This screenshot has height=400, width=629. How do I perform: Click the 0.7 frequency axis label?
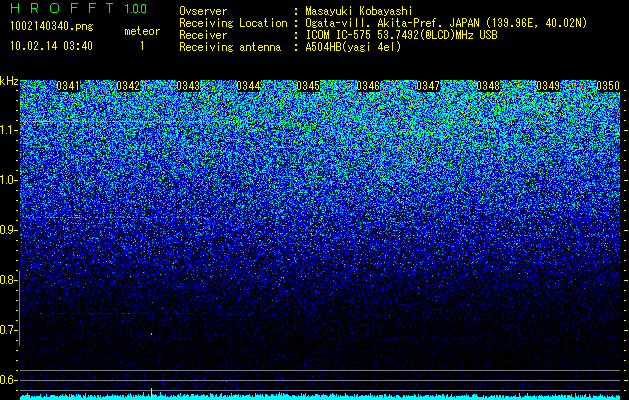[7, 330]
